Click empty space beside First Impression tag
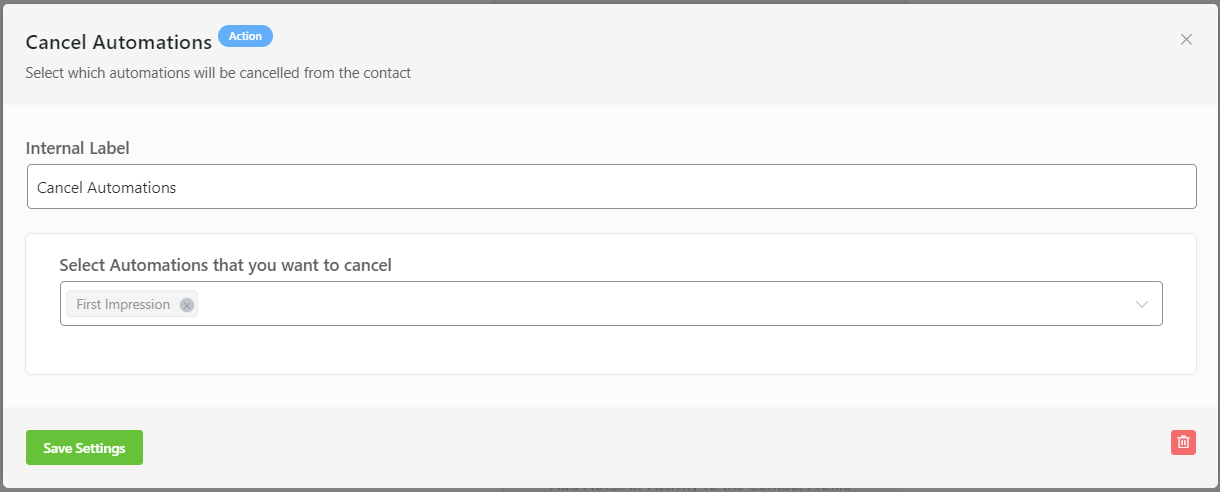 660,304
